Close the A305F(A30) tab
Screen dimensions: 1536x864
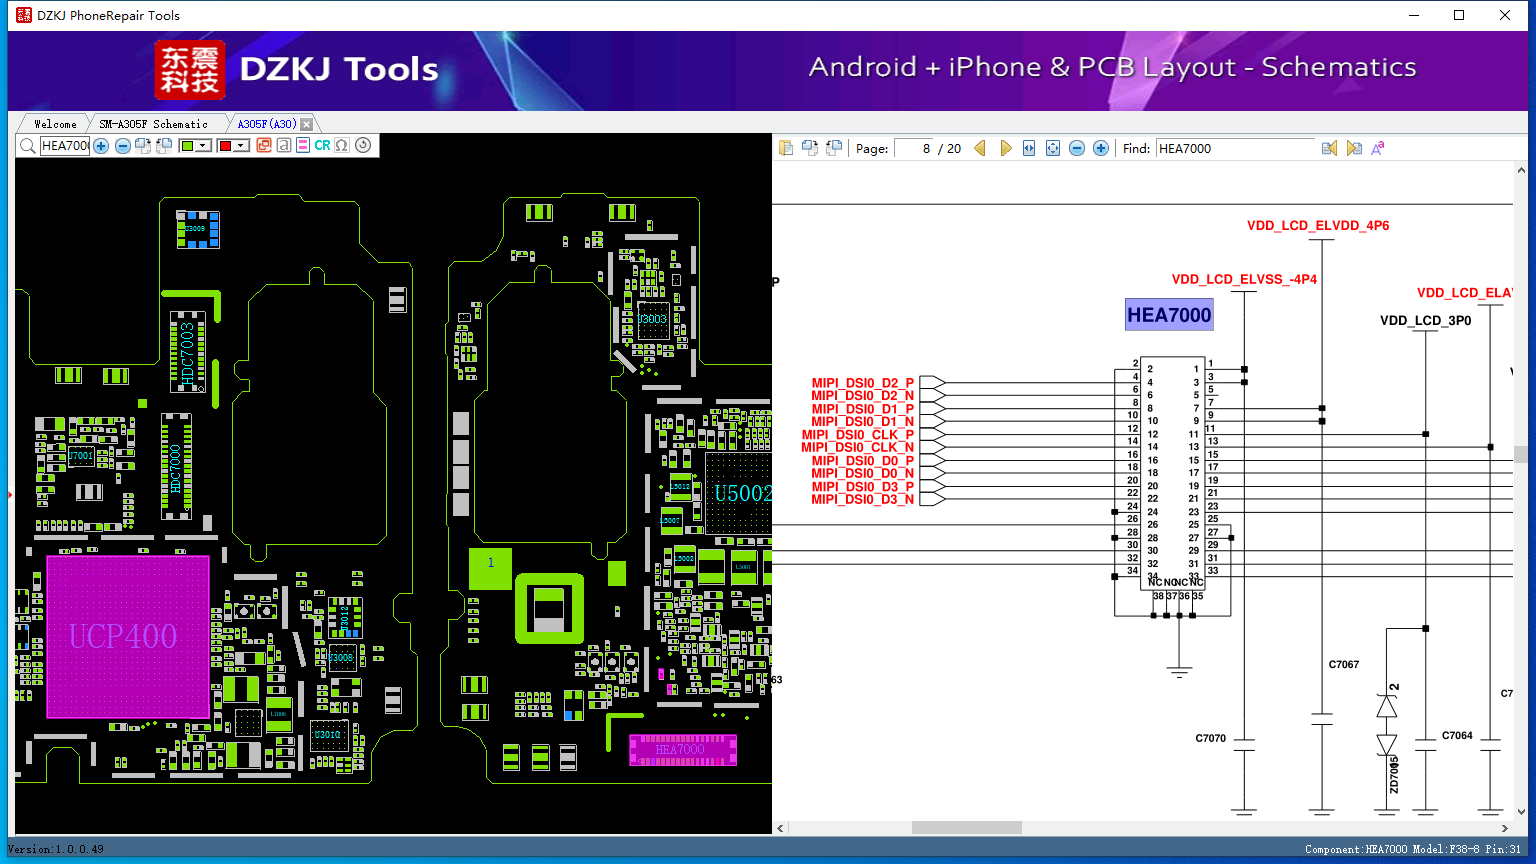pos(307,124)
